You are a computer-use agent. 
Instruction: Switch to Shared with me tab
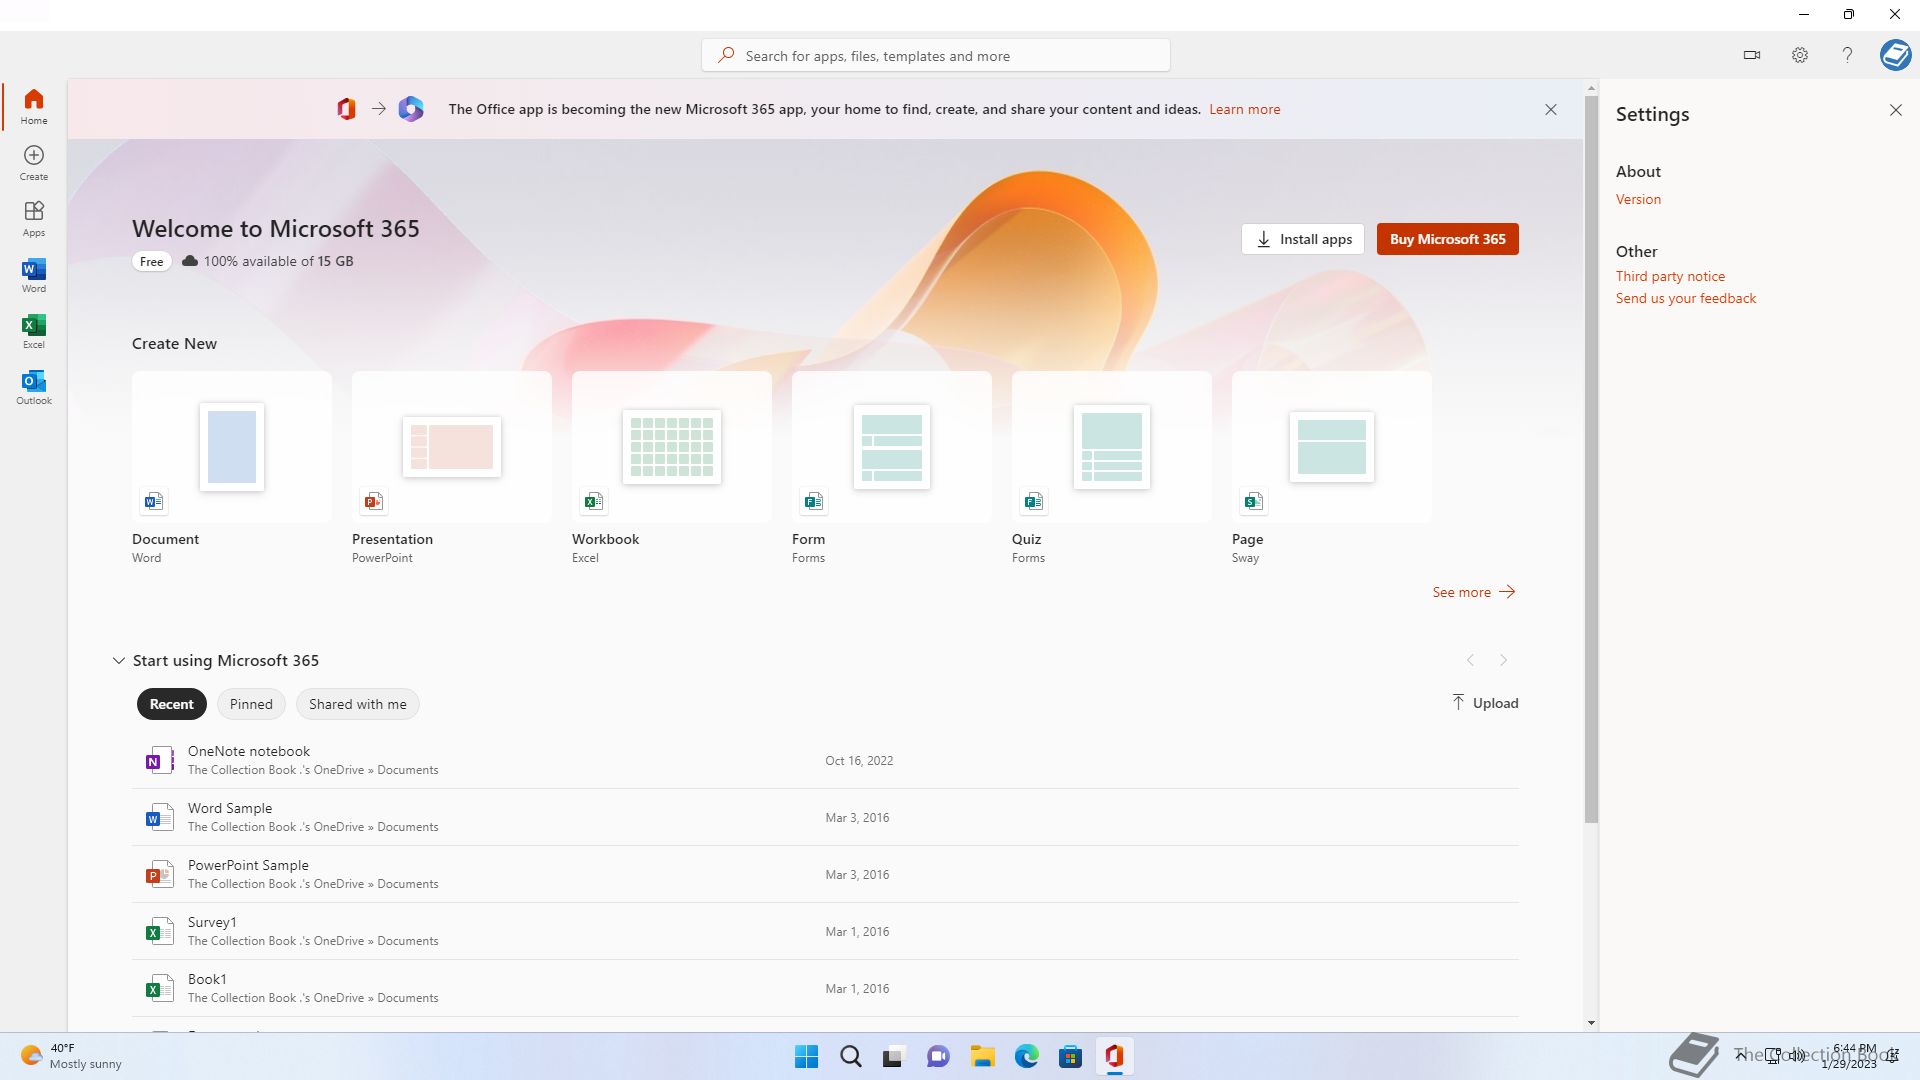[358, 704]
